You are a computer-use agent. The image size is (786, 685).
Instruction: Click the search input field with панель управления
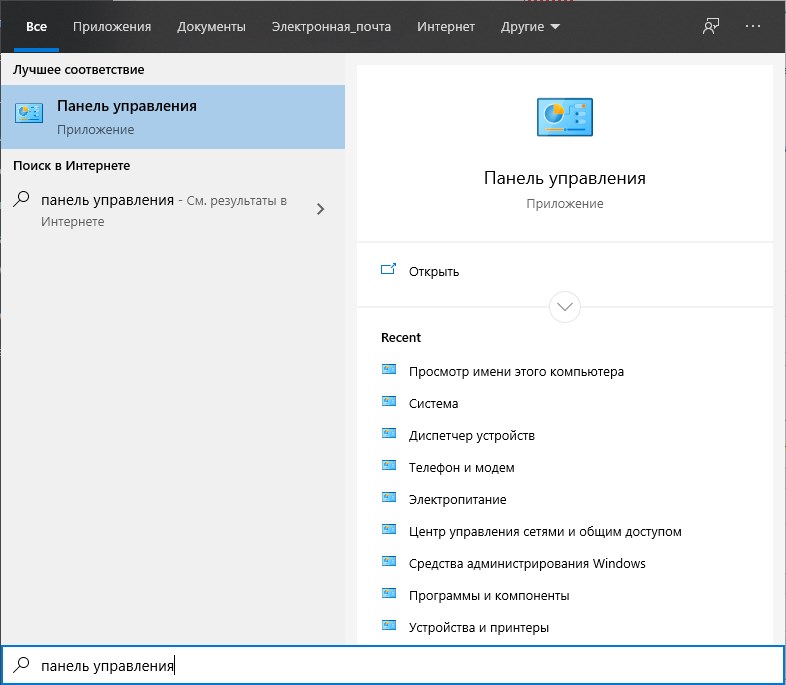[x=400, y=665]
